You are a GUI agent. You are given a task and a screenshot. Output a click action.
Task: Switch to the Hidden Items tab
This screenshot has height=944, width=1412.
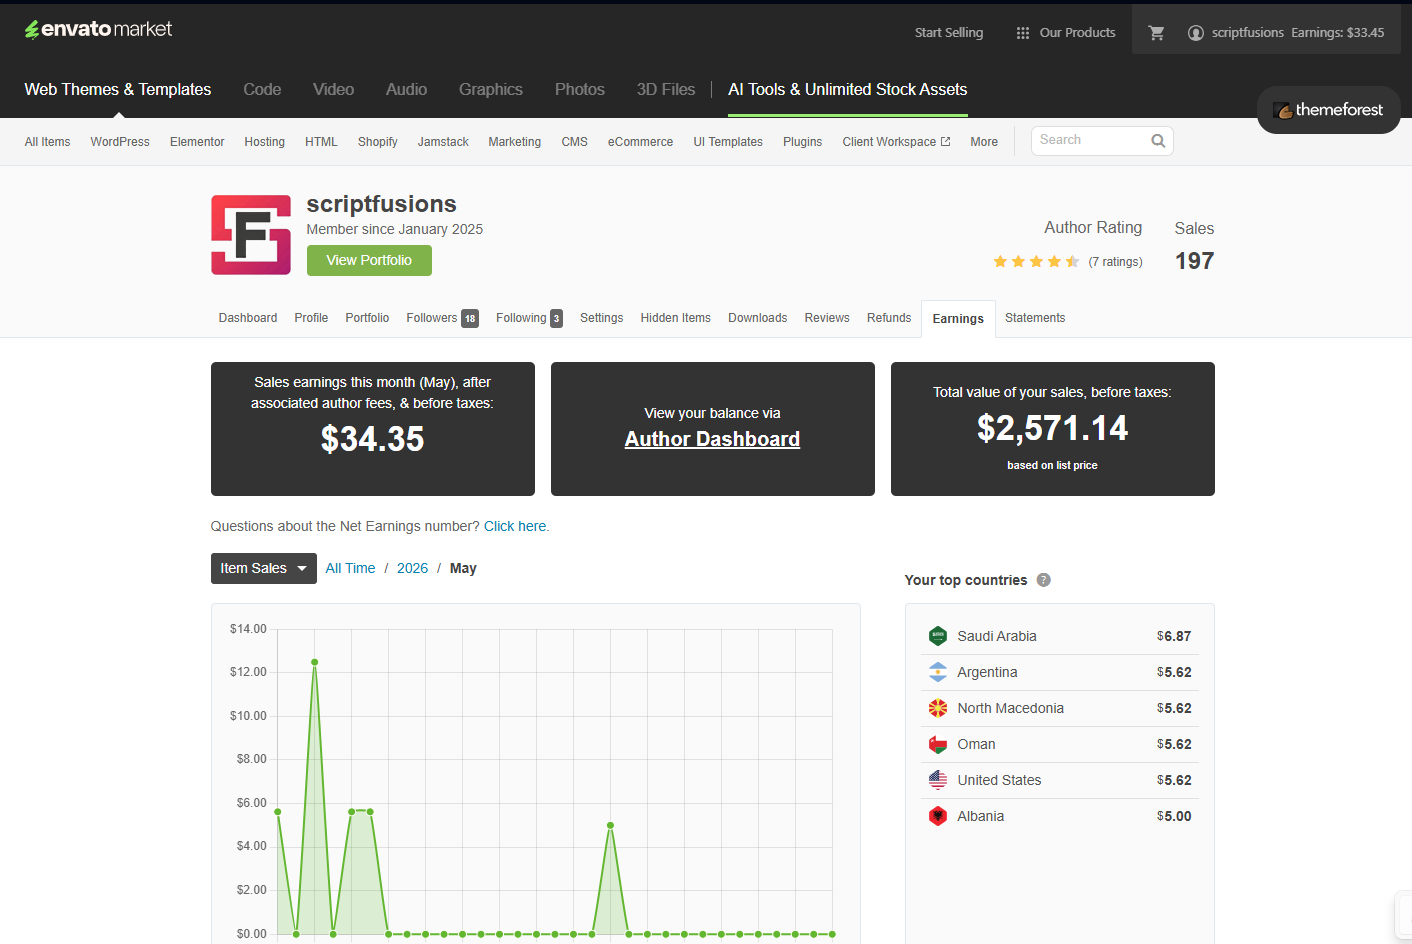pos(676,318)
